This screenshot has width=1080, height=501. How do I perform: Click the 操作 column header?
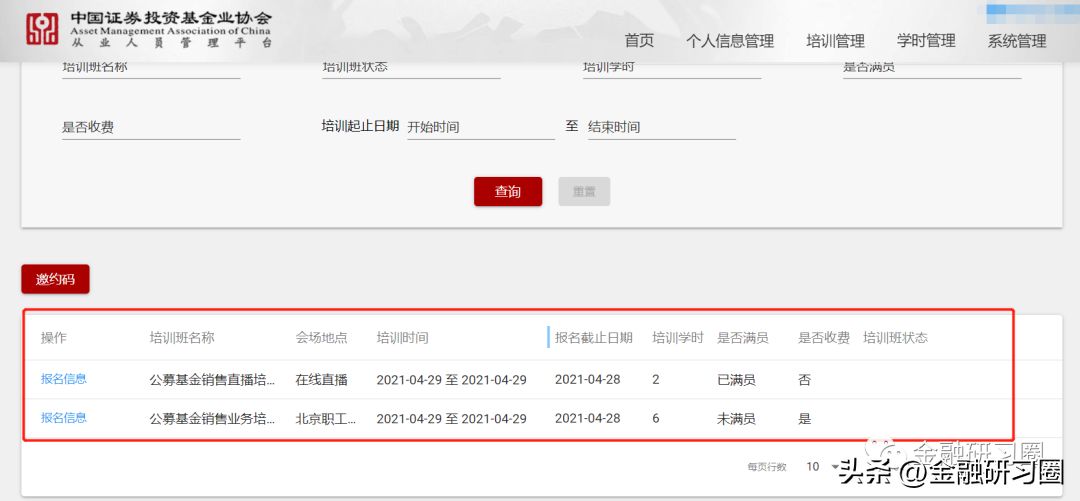tap(54, 338)
